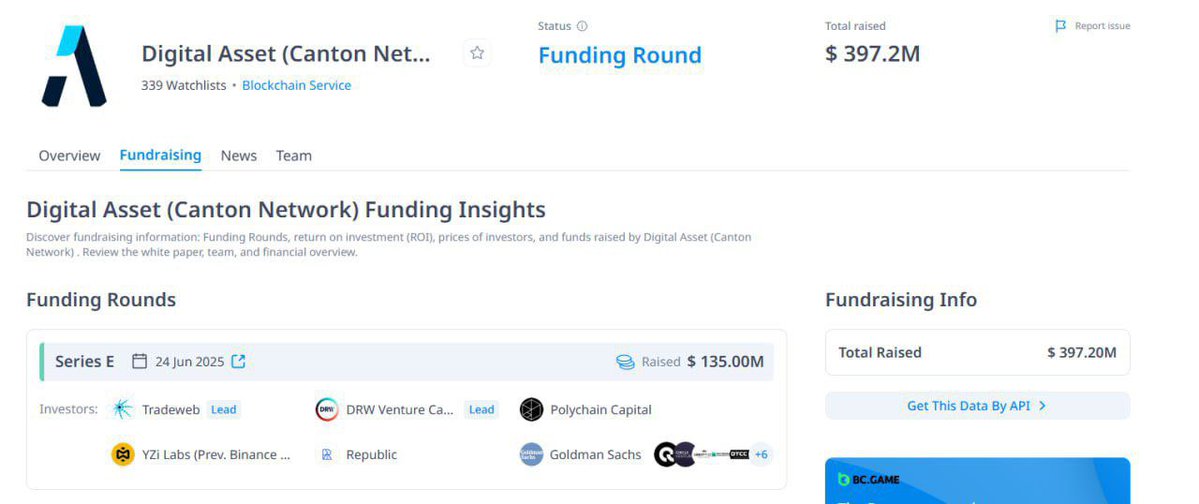Click the Tradeweb investor logo
Viewport: 1199px width, 504px height.
122,409
